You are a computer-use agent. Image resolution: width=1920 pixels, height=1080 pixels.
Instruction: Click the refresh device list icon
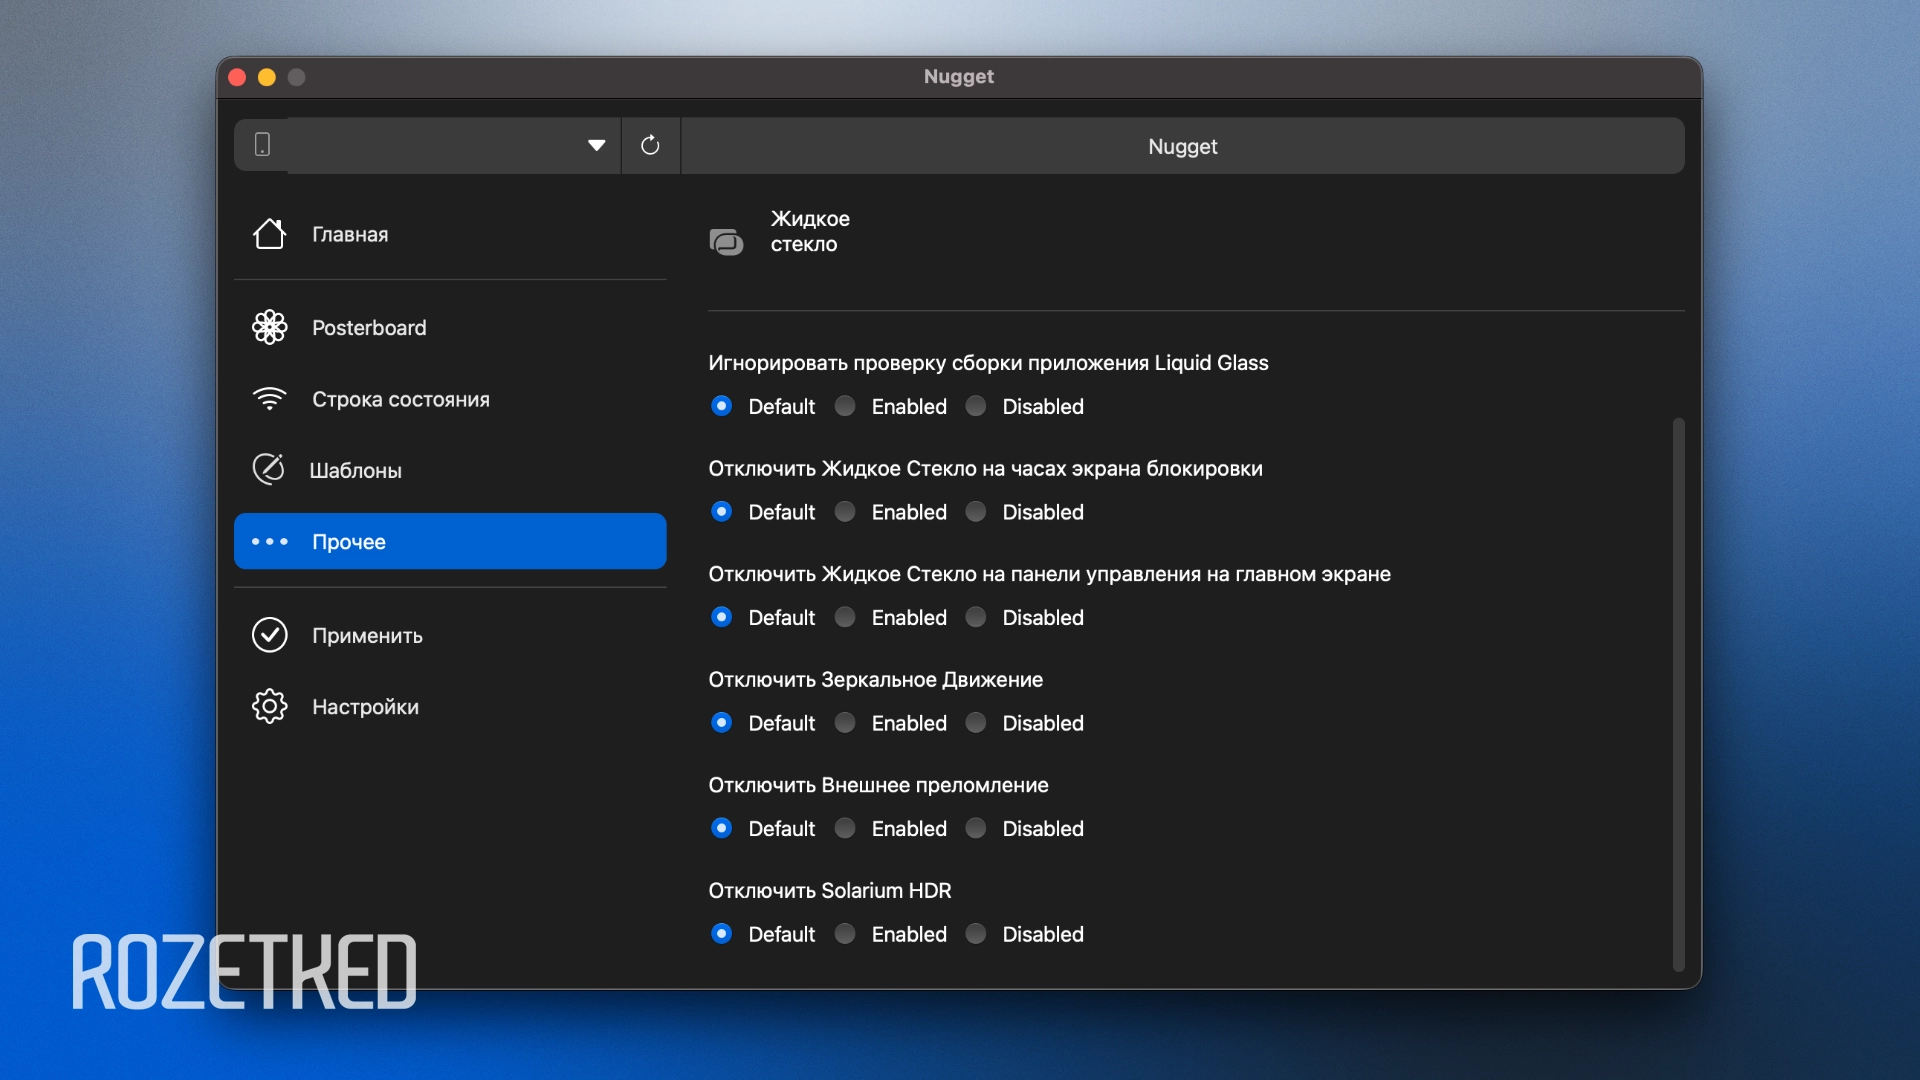(x=650, y=146)
